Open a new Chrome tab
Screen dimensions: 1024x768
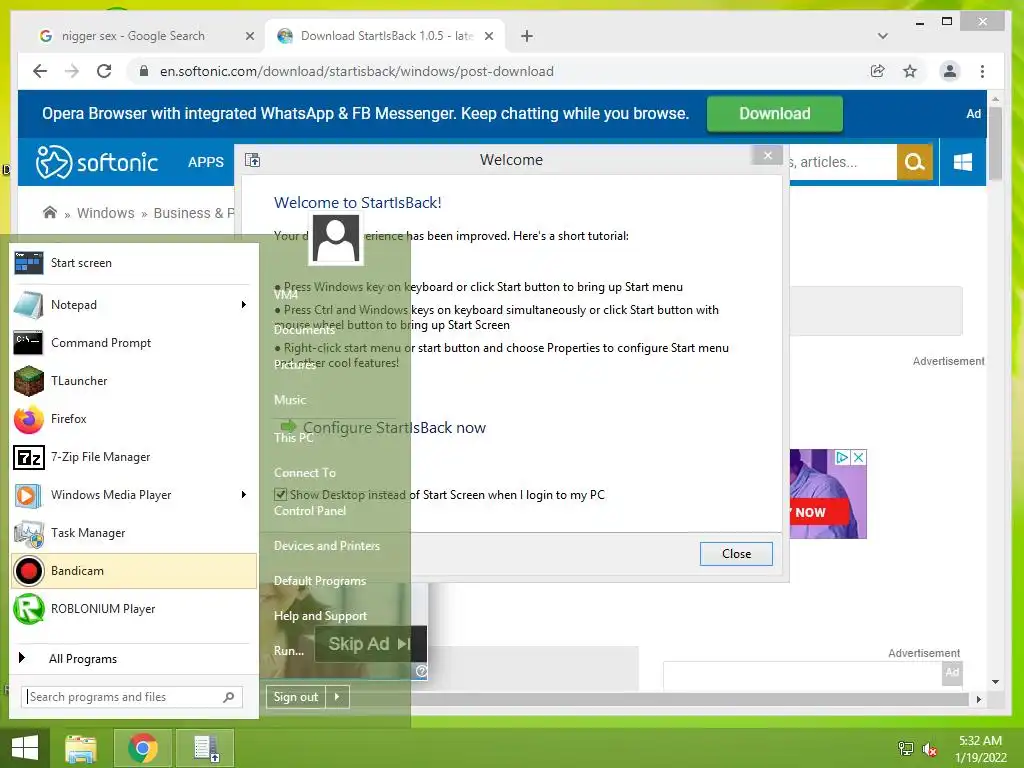[x=527, y=36]
